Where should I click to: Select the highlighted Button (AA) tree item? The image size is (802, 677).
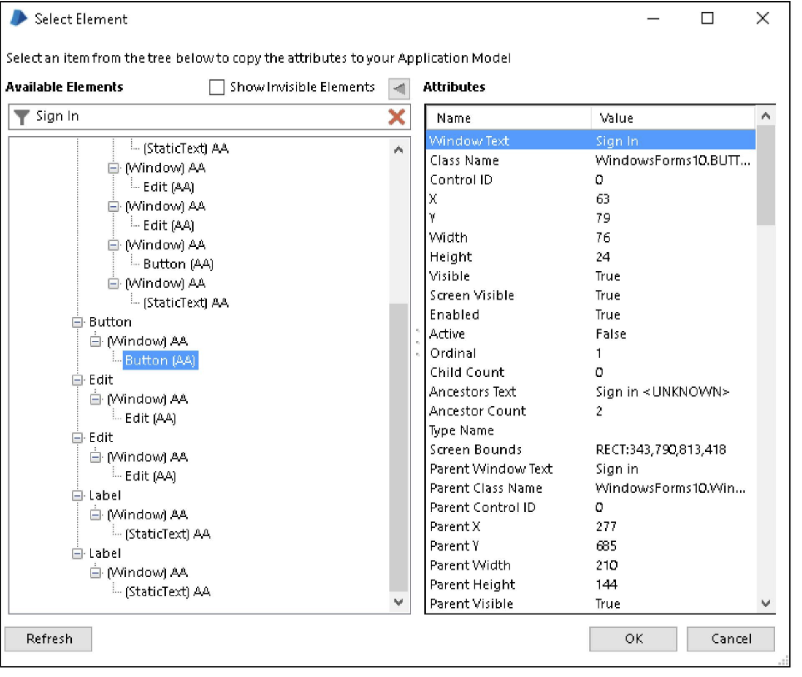coord(160,361)
